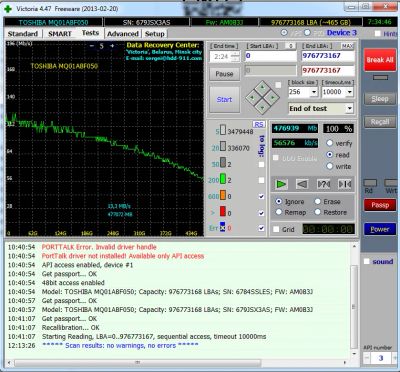Click the Rd indicator lamp
This screenshot has width=400, height=372.
point(370,183)
